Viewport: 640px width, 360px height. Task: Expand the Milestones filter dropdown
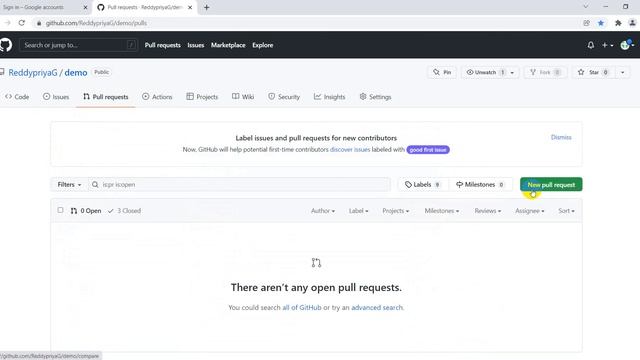click(442, 211)
